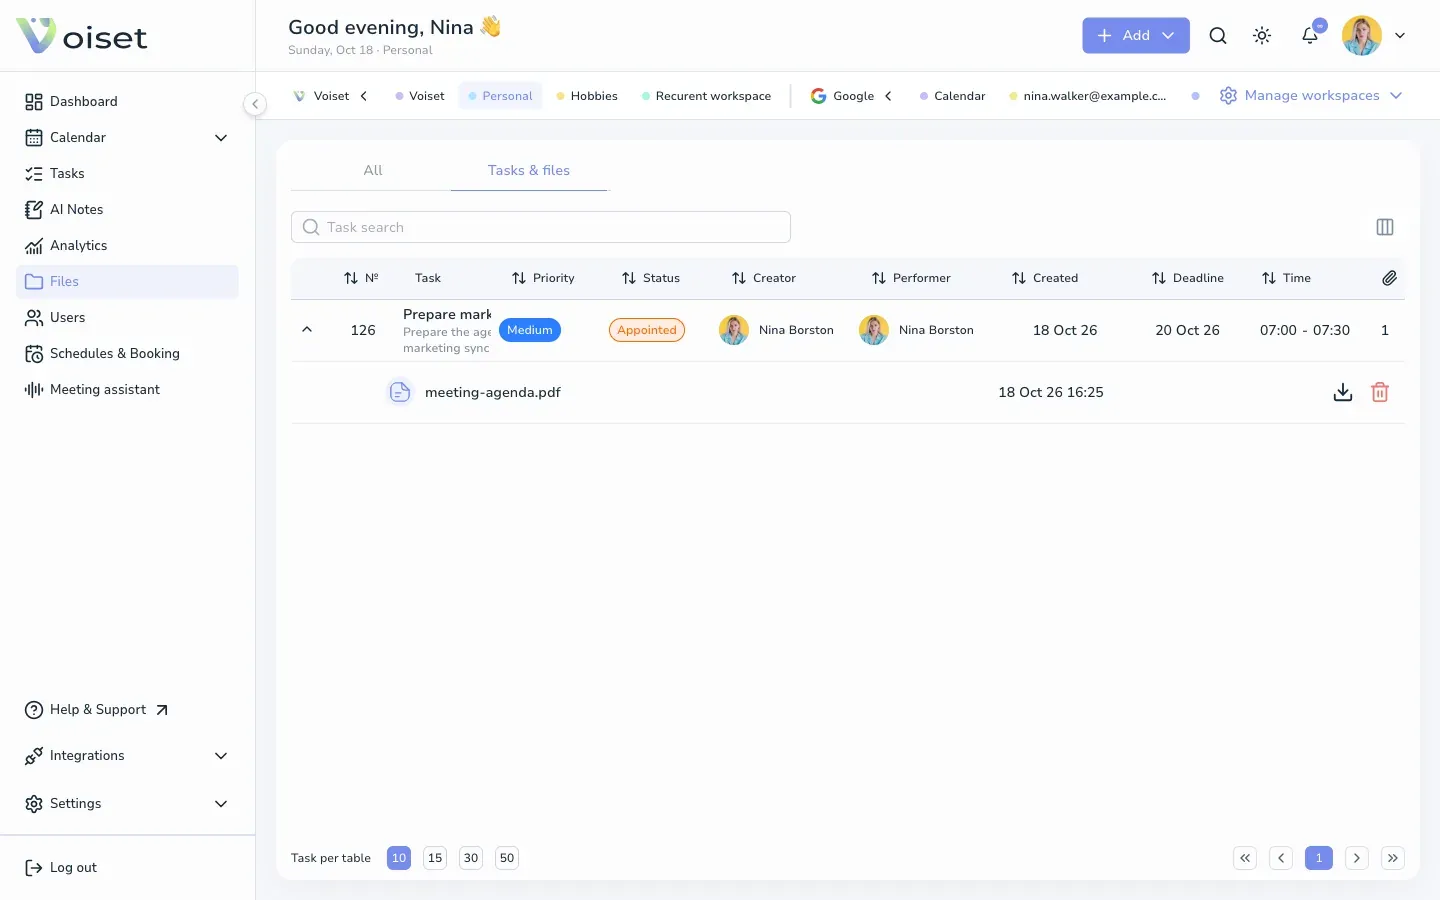The height and width of the screenshot is (900, 1440).
Task: Click the paperclip attachments column icon
Action: (x=1389, y=278)
